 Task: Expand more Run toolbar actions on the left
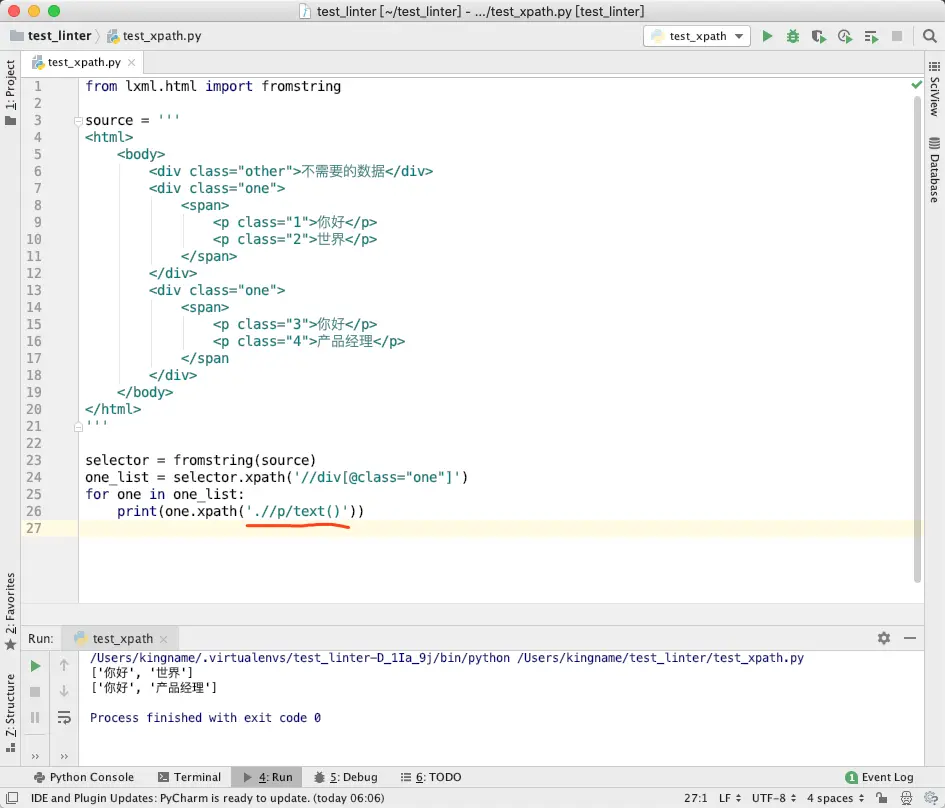(35, 756)
